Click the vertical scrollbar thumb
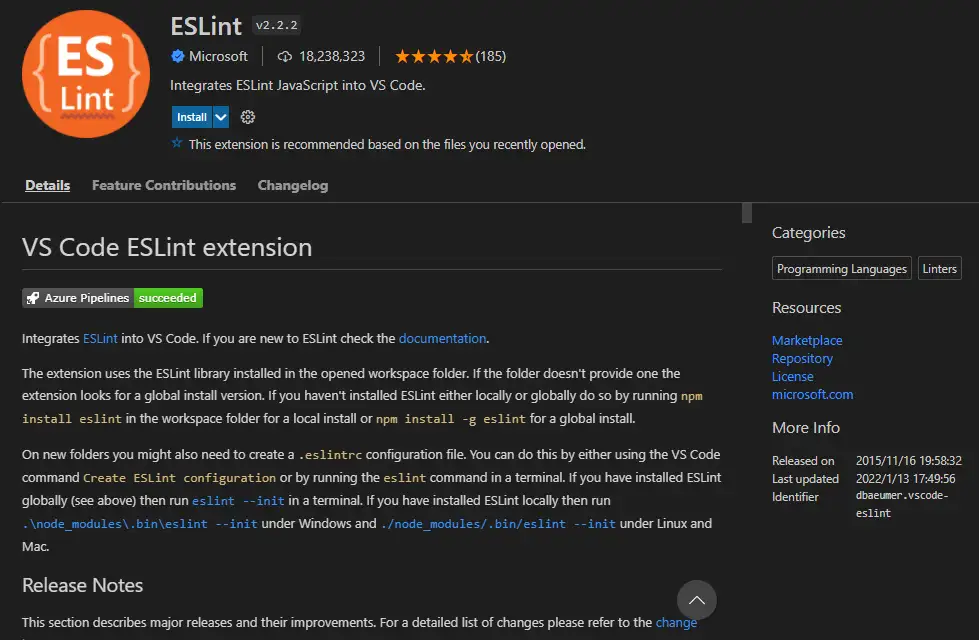The image size is (979, 640). [746, 212]
